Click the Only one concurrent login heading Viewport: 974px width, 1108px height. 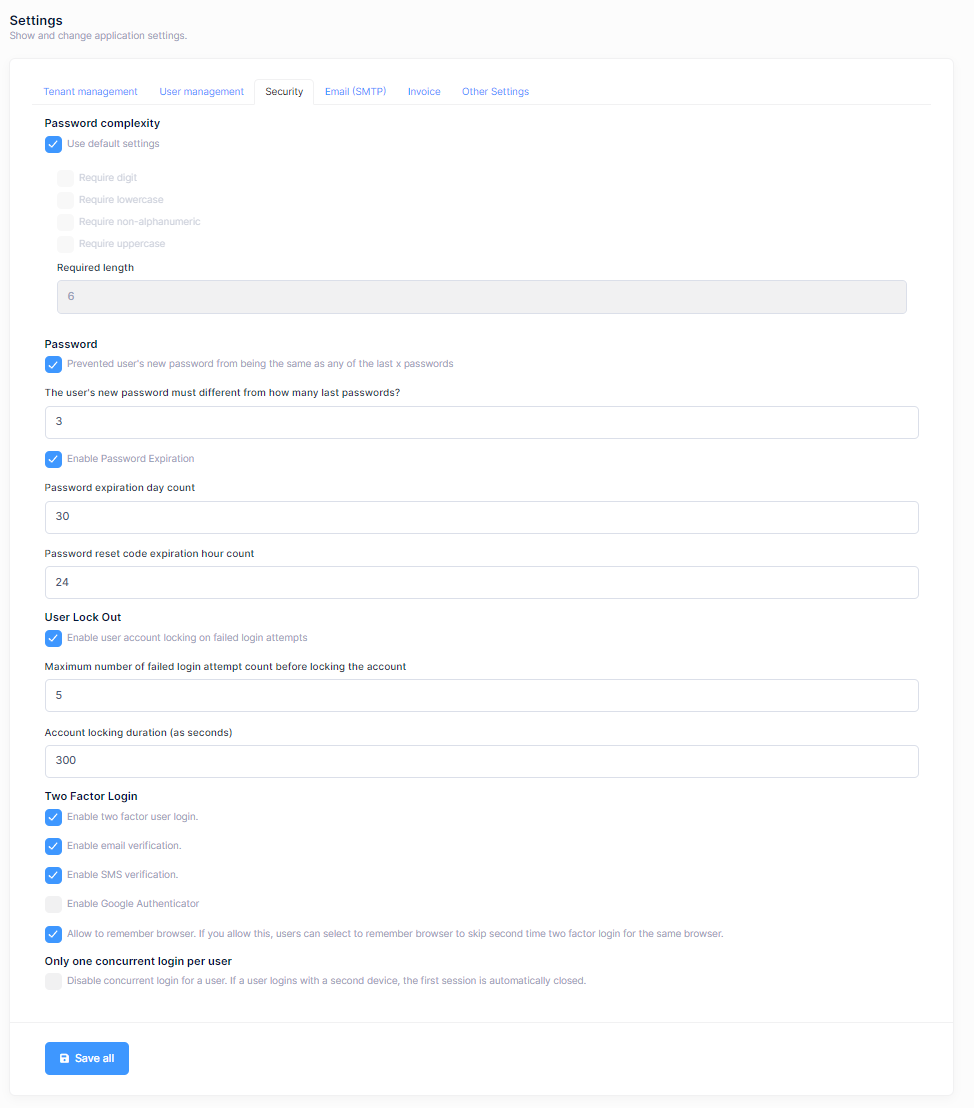138,961
